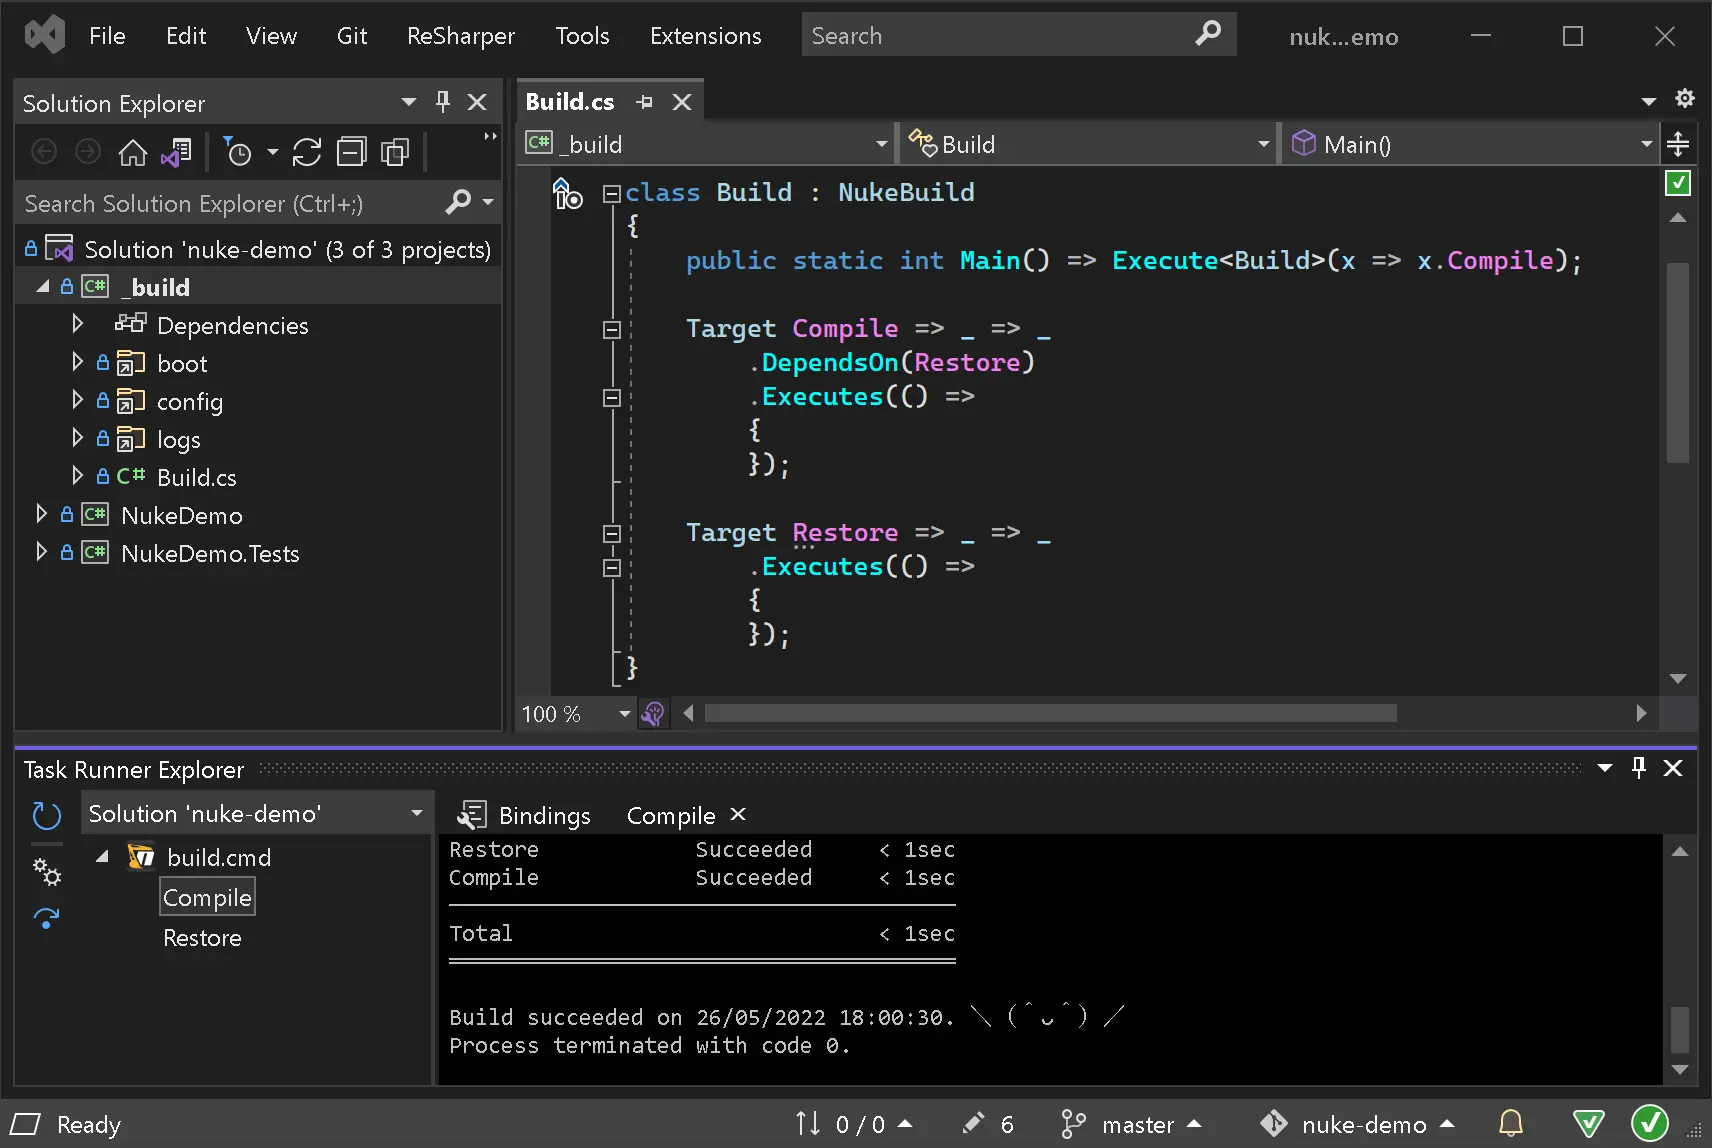Open notifications bell in status bar
1712x1148 pixels.
click(1511, 1123)
